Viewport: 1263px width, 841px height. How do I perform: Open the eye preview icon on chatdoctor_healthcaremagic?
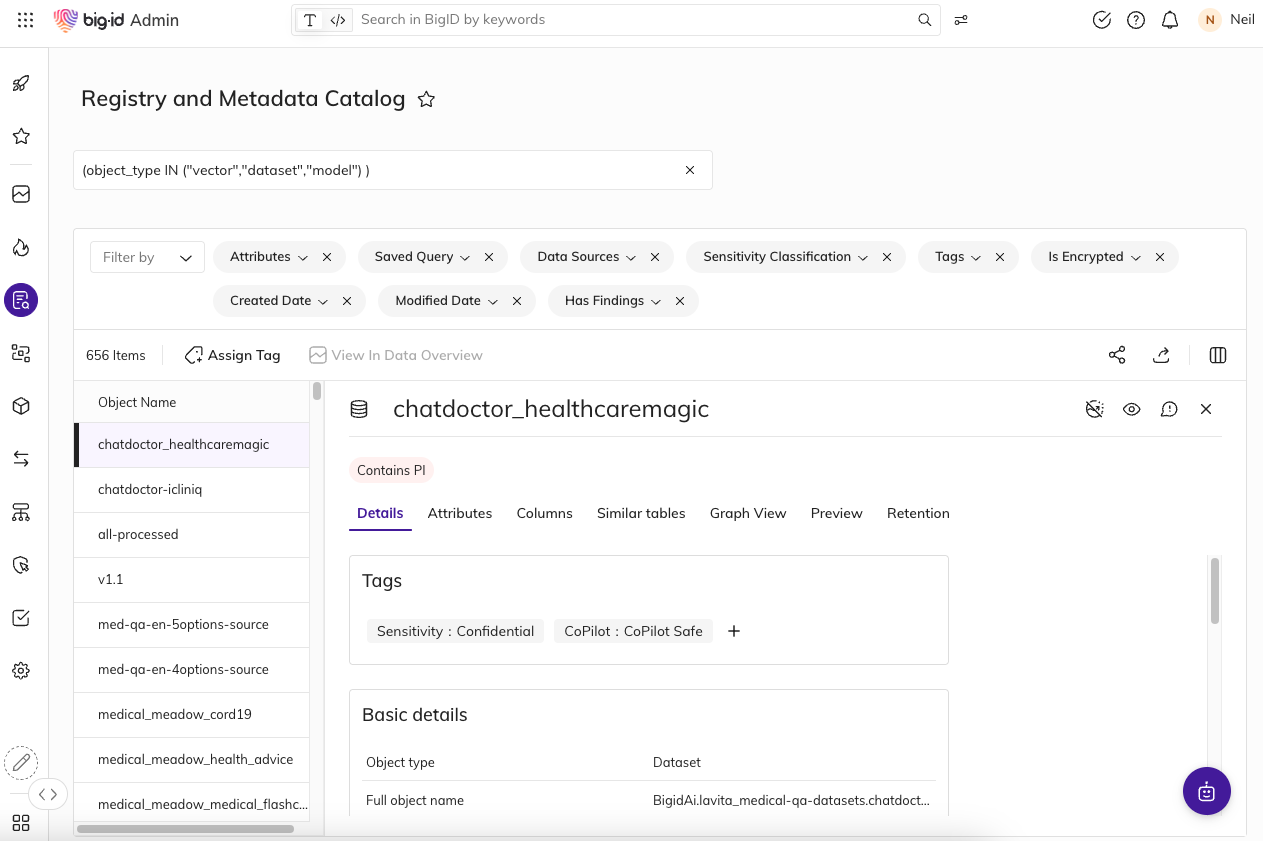coord(1132,409)
